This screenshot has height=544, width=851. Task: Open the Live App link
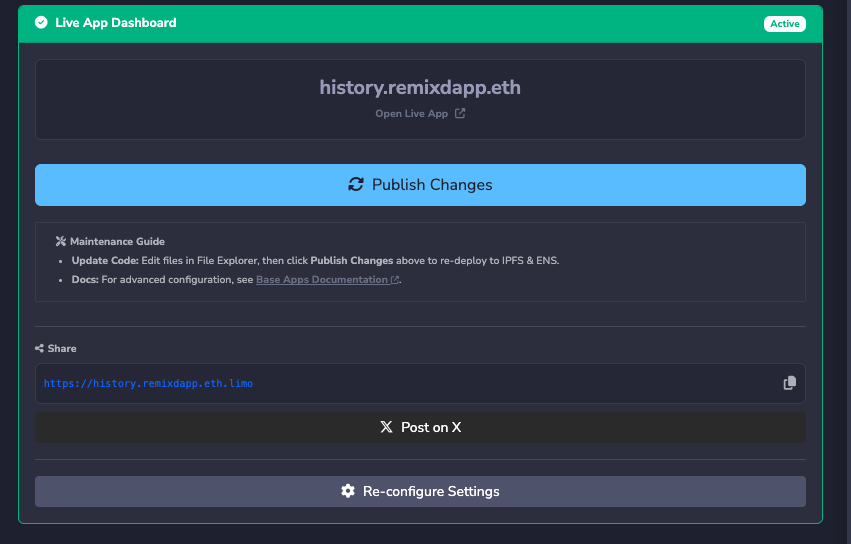click(420, 113)
